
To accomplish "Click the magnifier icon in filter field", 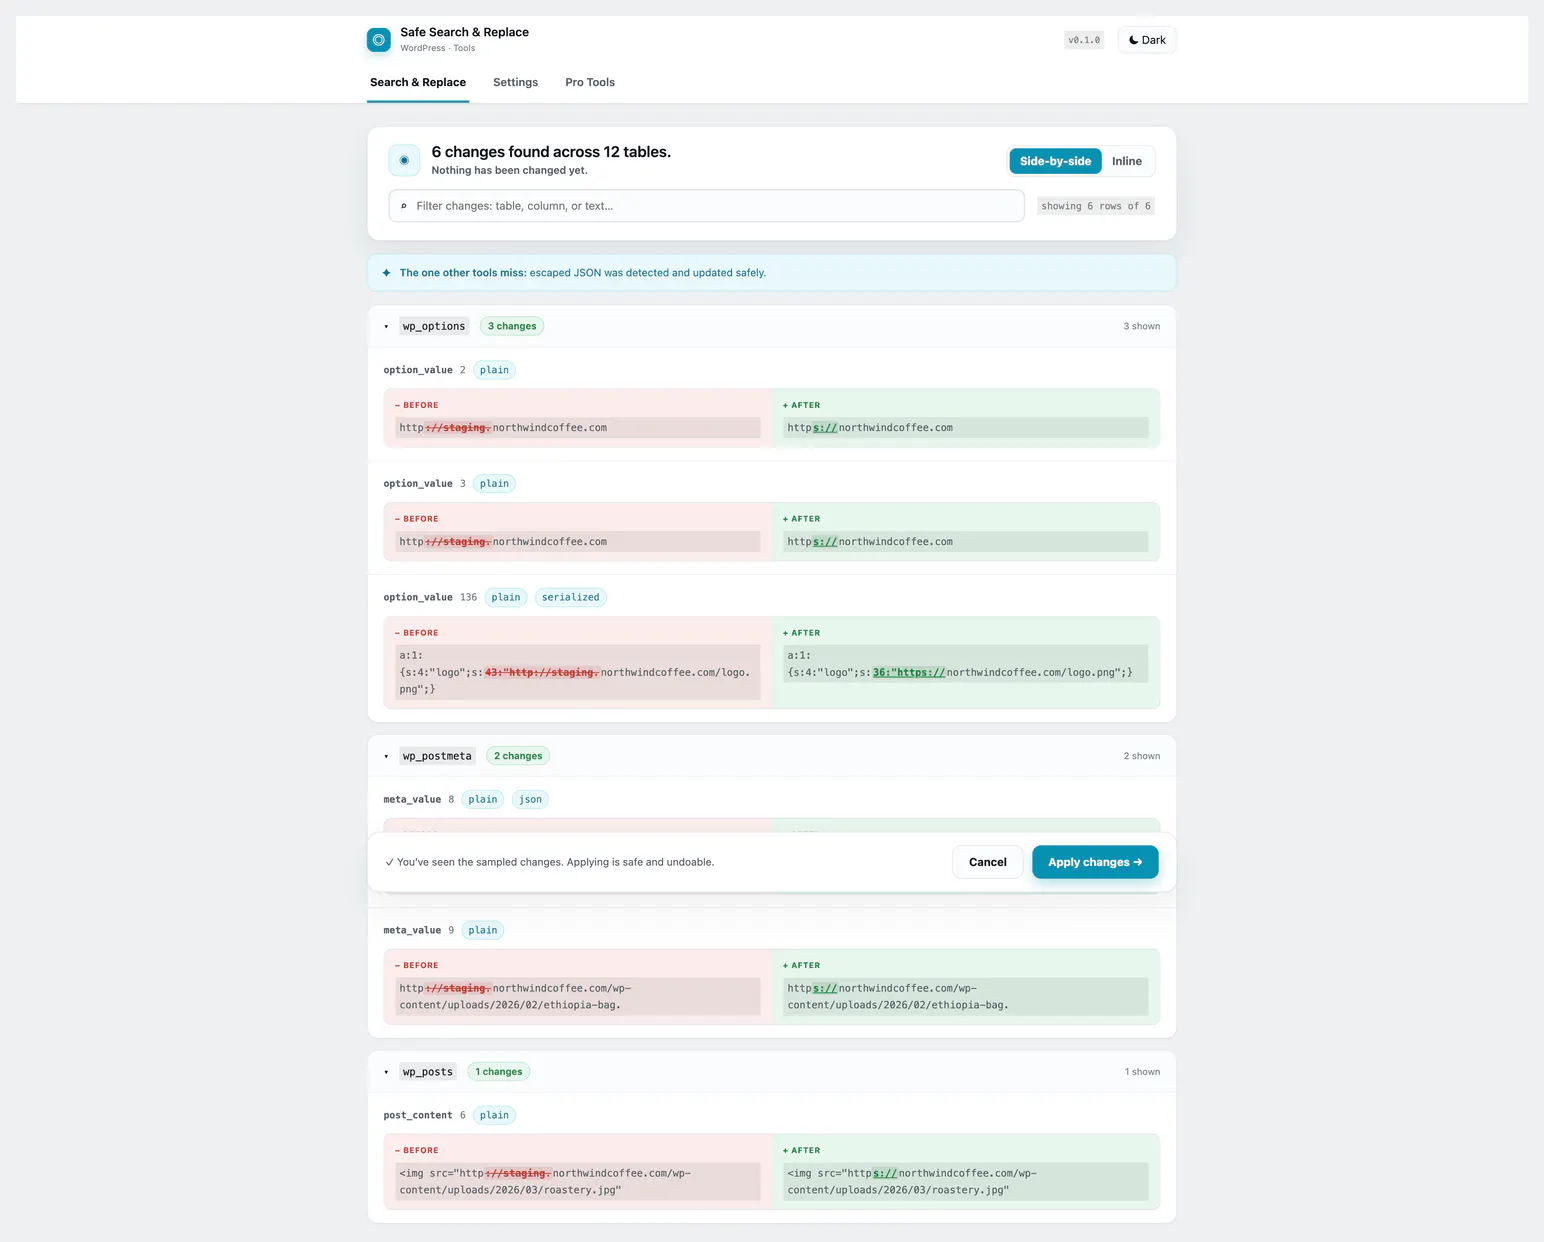I will [x=404, y=206].
